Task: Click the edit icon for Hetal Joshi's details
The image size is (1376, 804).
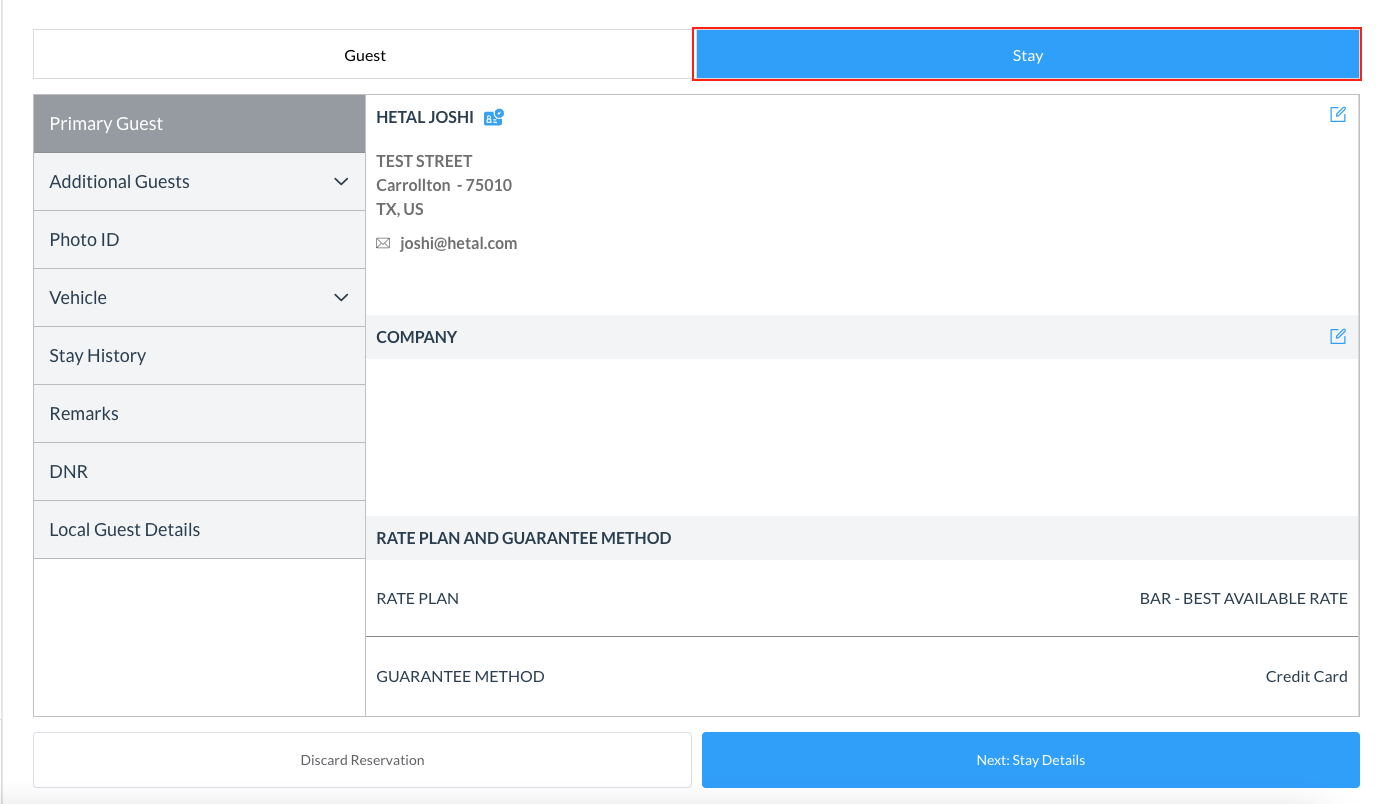Action: 1337,115
